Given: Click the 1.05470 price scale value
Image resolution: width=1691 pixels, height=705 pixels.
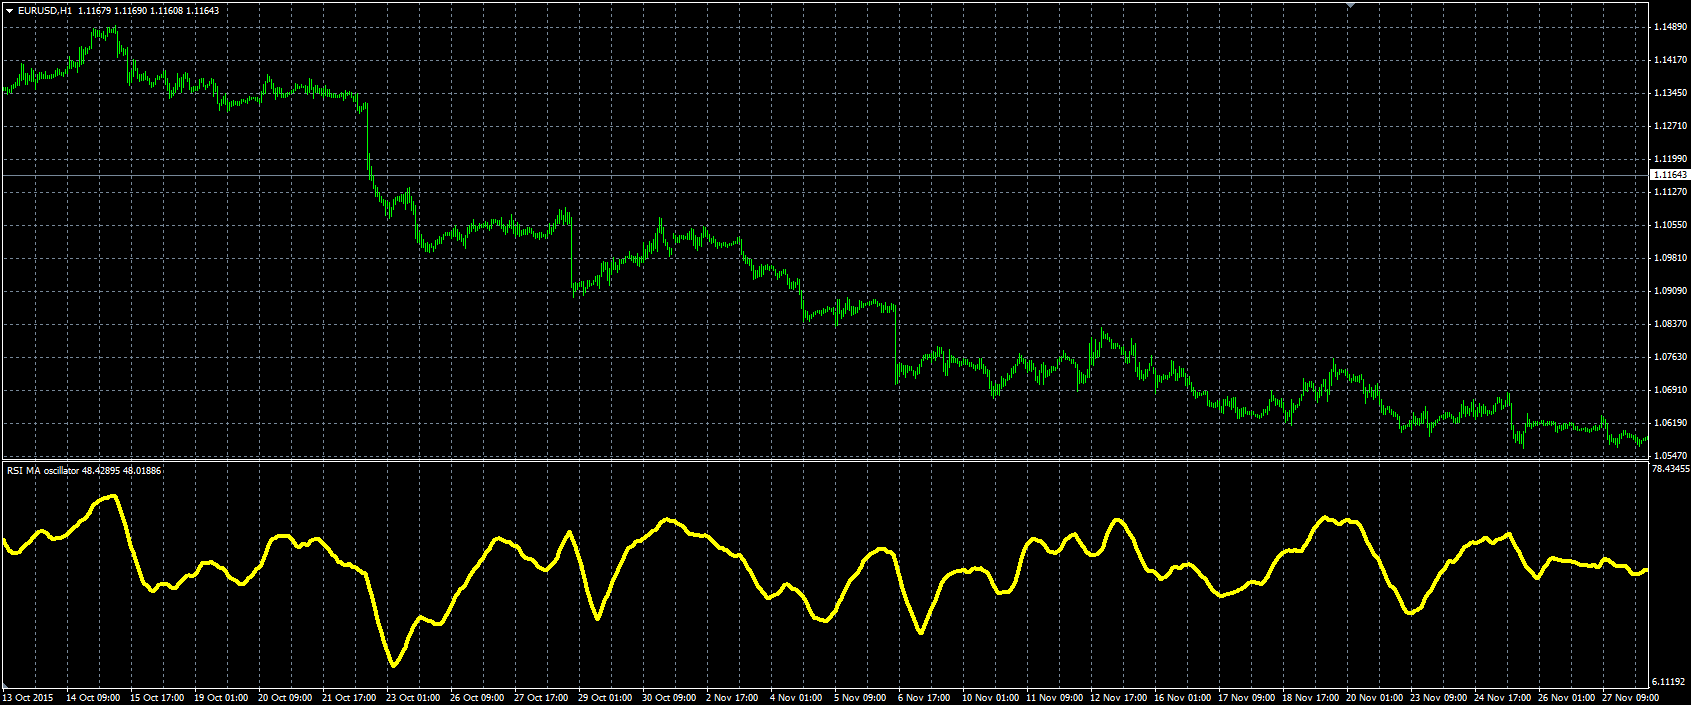Looking at the screenshot, I should click(1671, 456).
